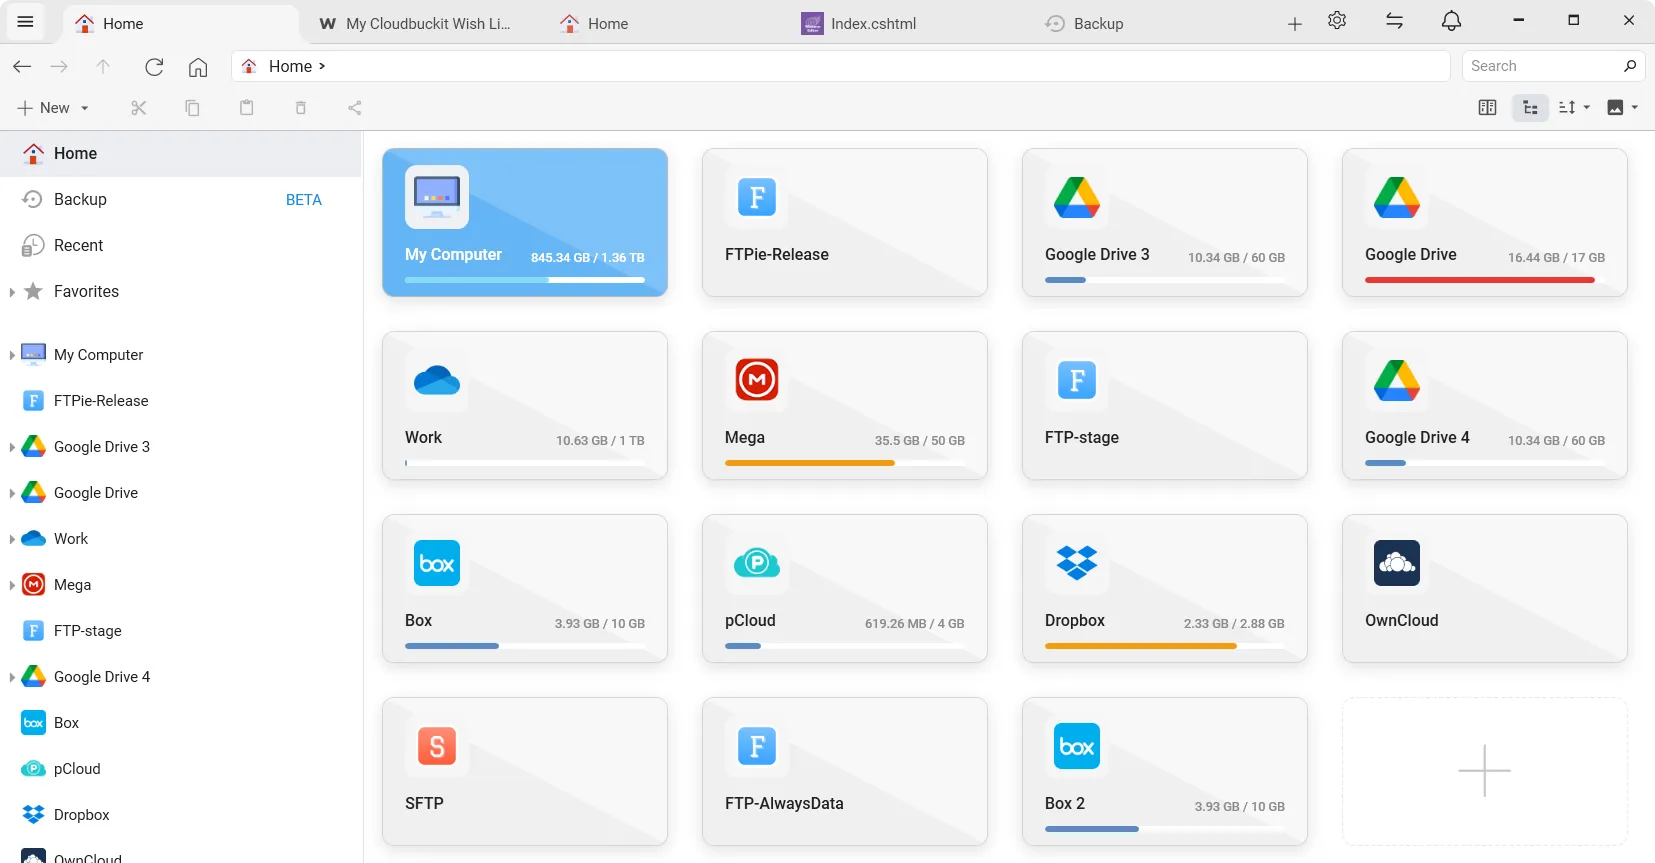Viewport: 1655px width, 863px height.
Task: Open the transfers arrows icon
Action: [x=1394, y=21]
